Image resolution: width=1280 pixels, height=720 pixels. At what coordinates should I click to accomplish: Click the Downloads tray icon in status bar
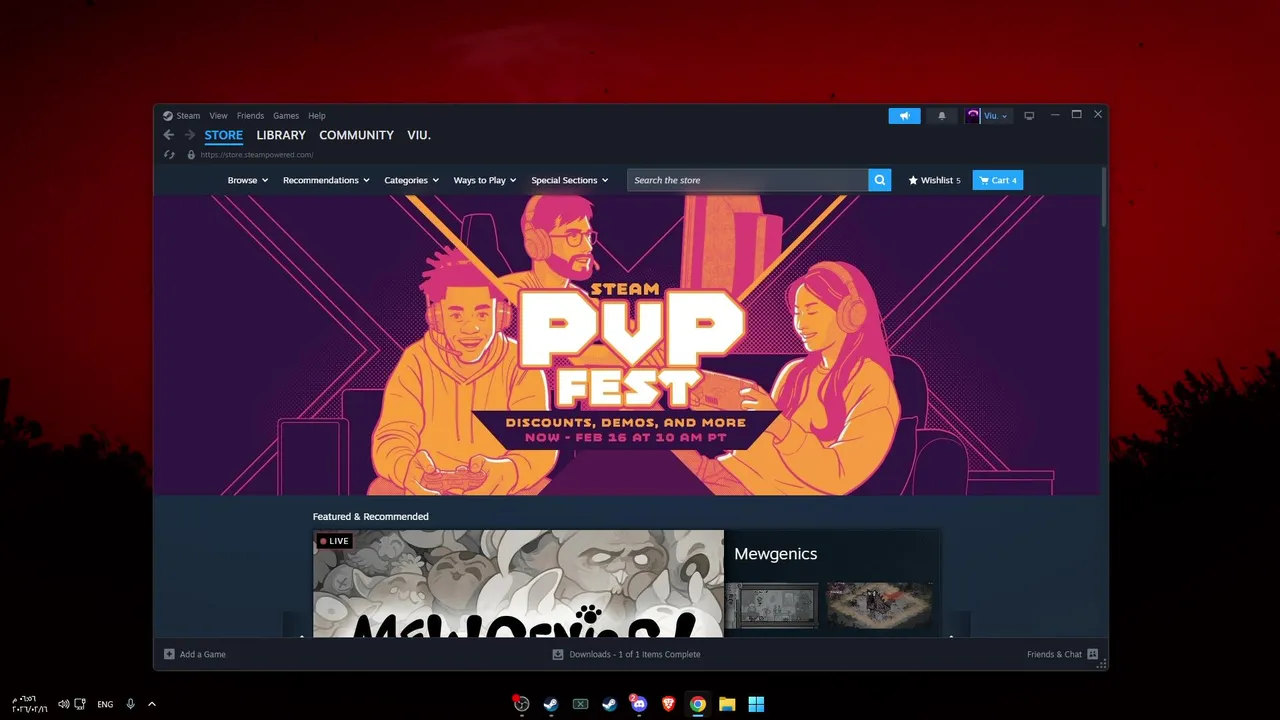pos(558,654)
